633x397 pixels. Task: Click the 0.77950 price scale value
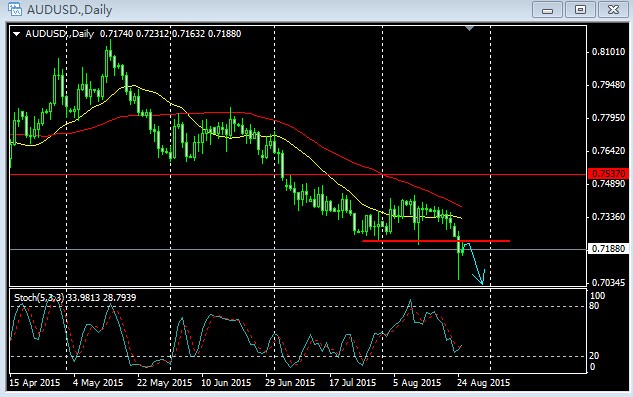pos(608,118)
